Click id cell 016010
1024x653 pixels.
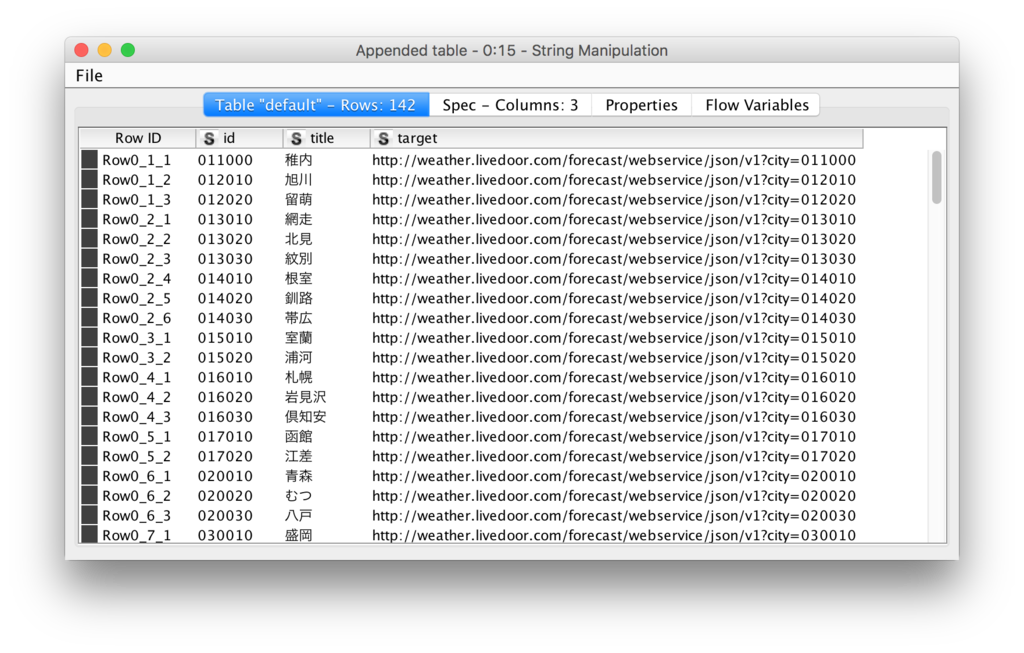225,377
